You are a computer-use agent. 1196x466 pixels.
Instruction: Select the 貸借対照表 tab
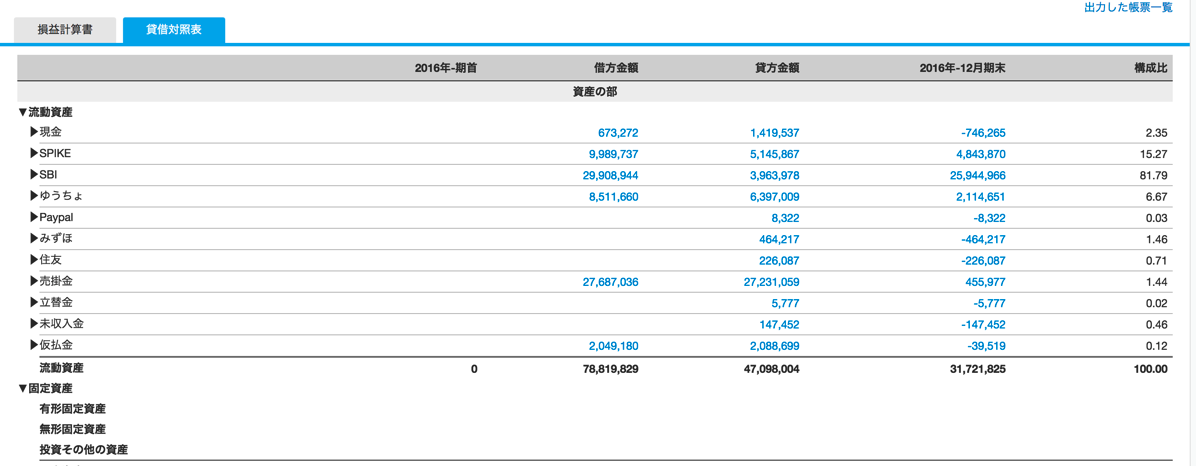pos(174,31)
